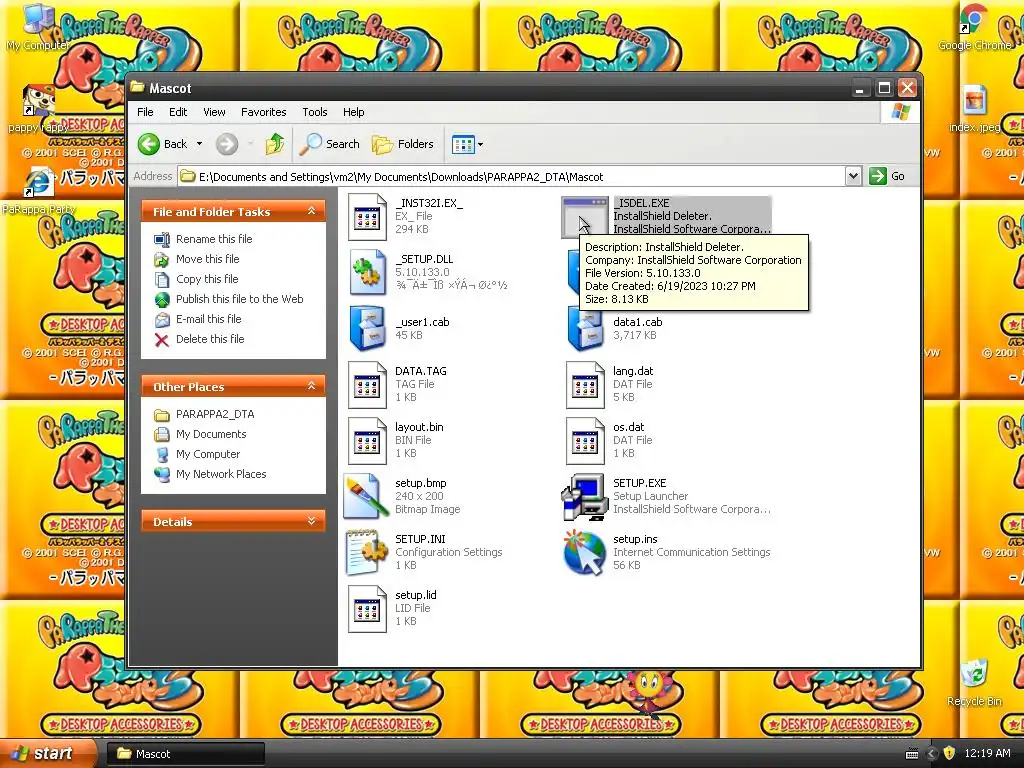Click Copy this file link

(207, 279)
